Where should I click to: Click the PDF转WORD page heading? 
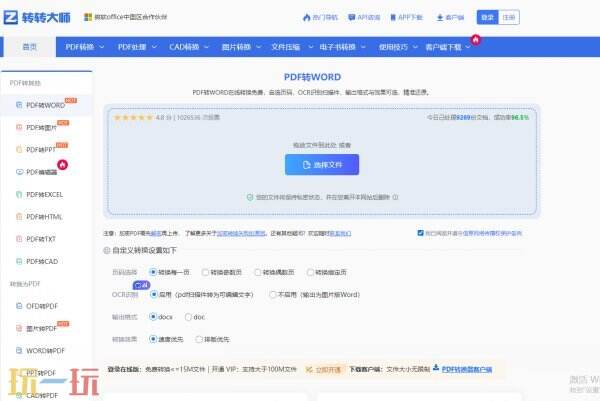pos(312,77)
